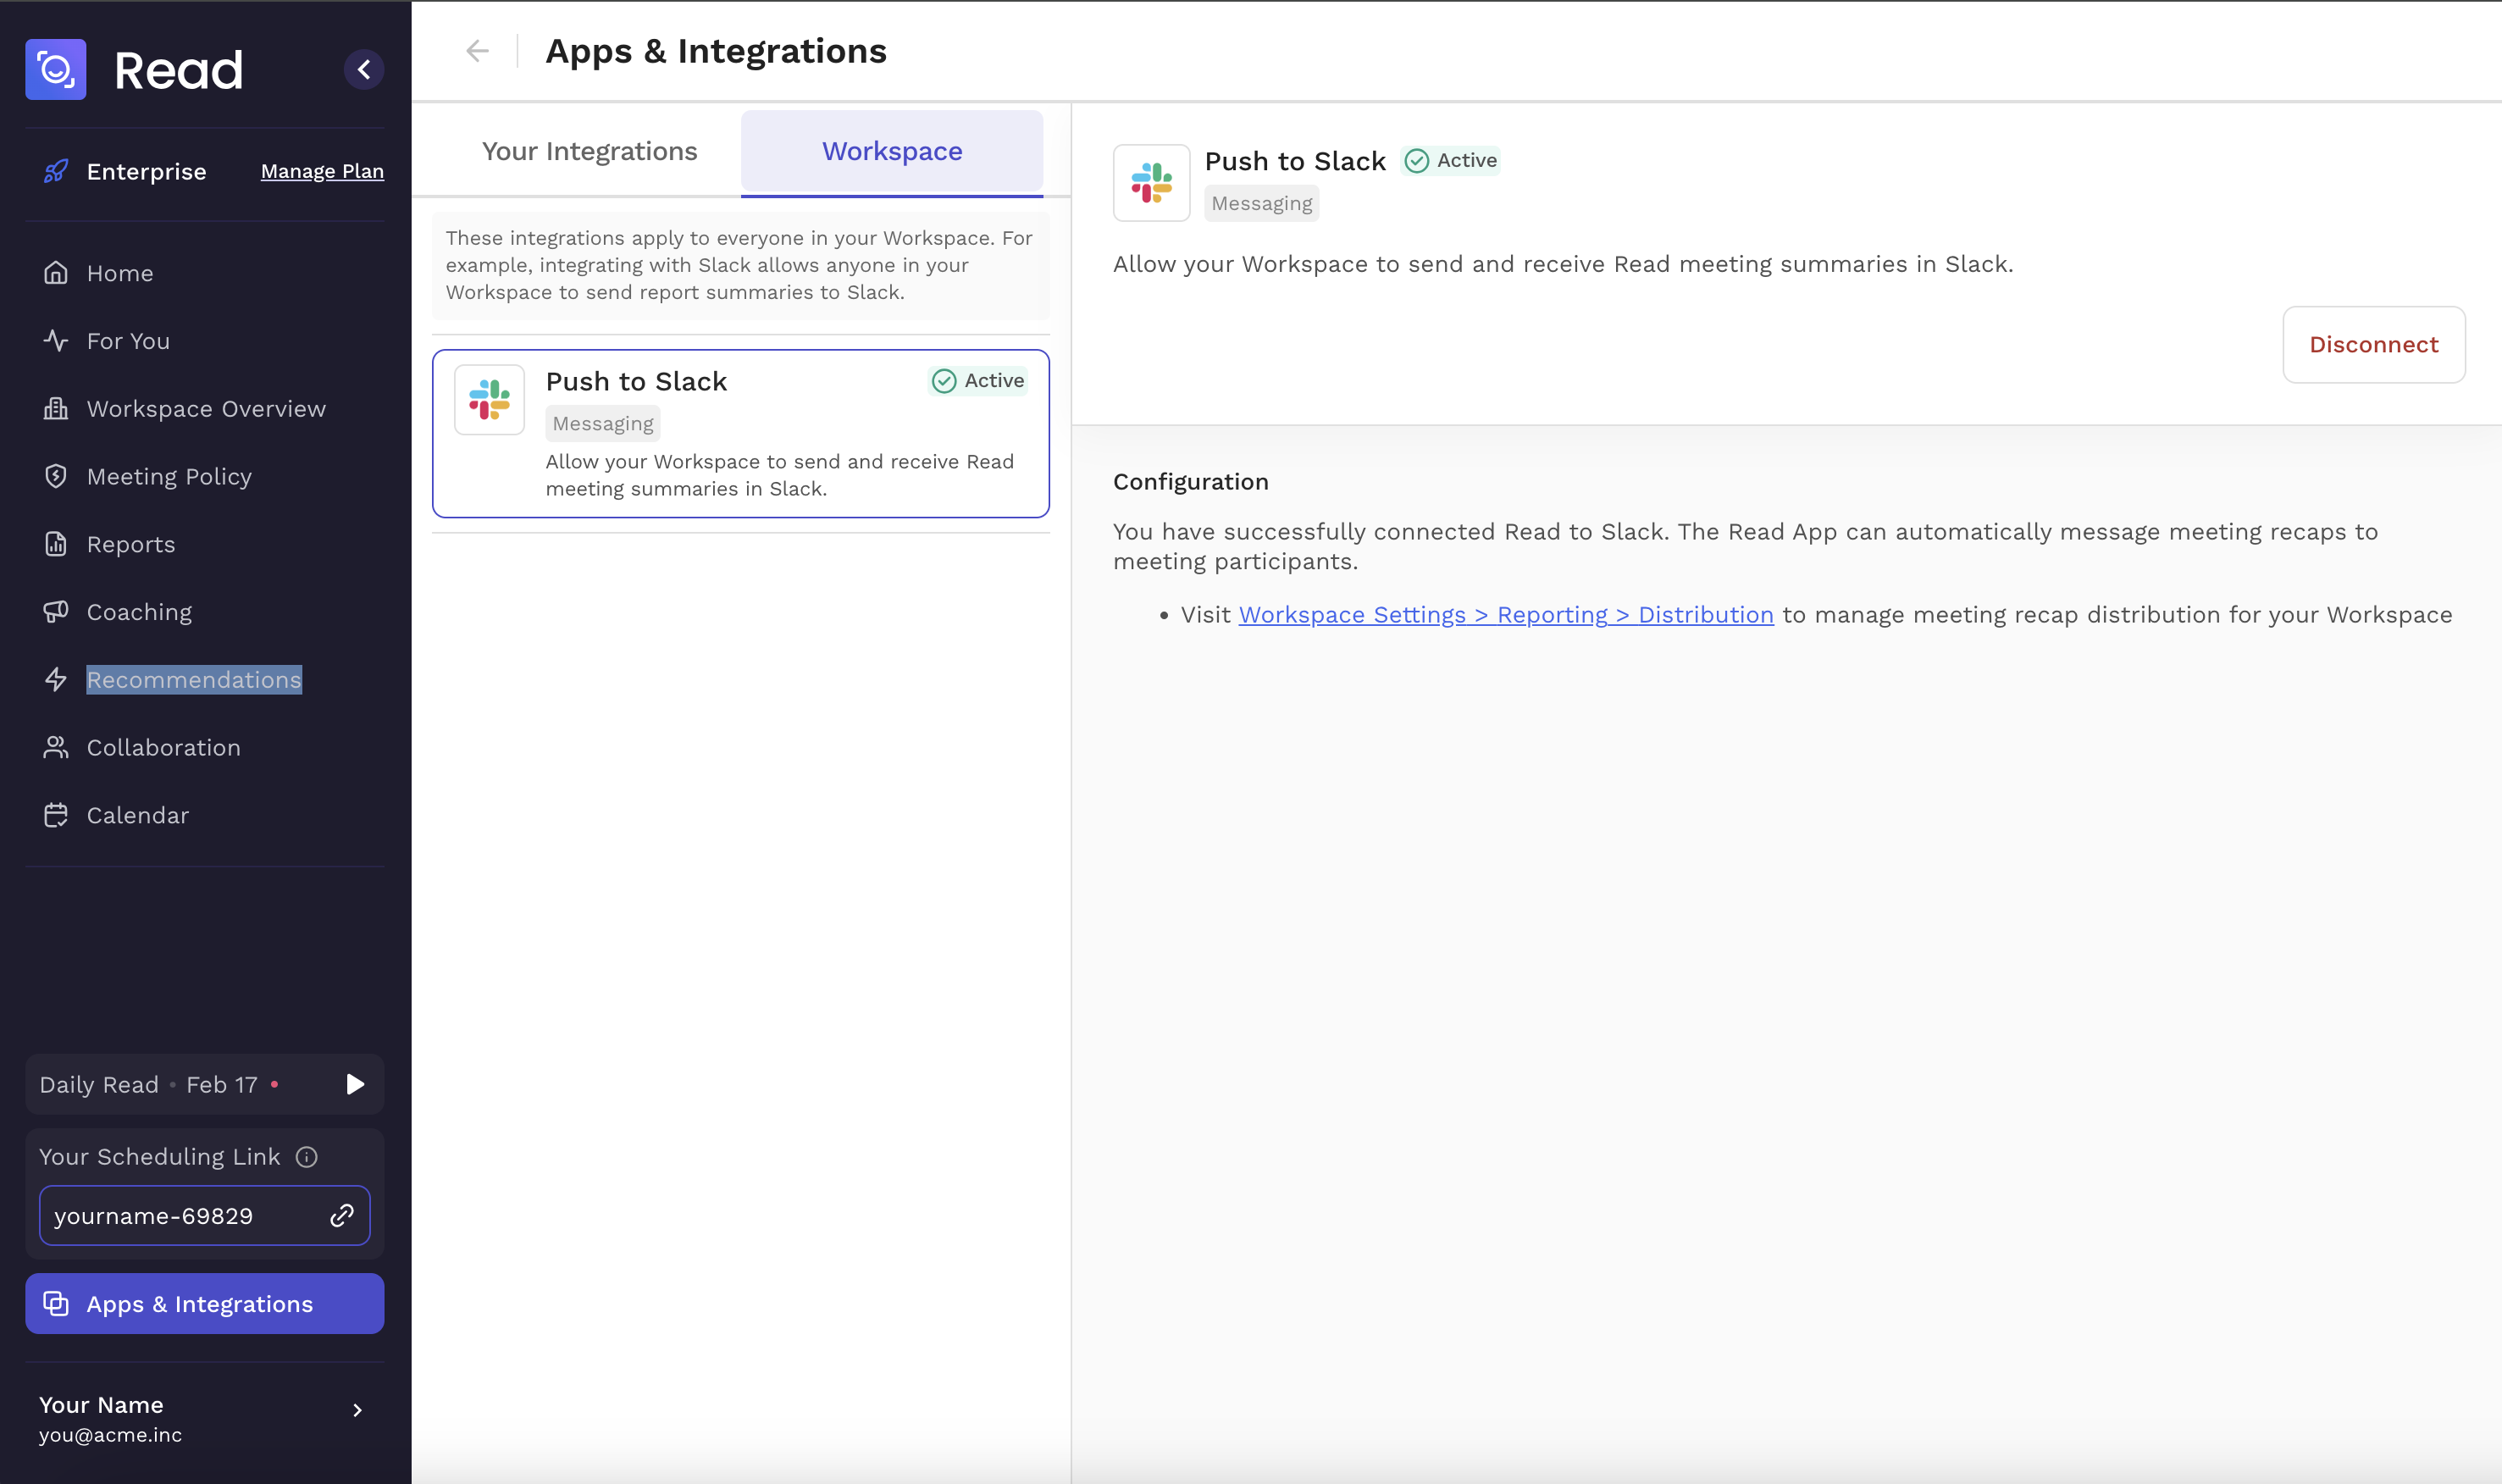2502x1484 pixels.
Task: Switch to Your Integrations tab
Action: pos(589,151)
